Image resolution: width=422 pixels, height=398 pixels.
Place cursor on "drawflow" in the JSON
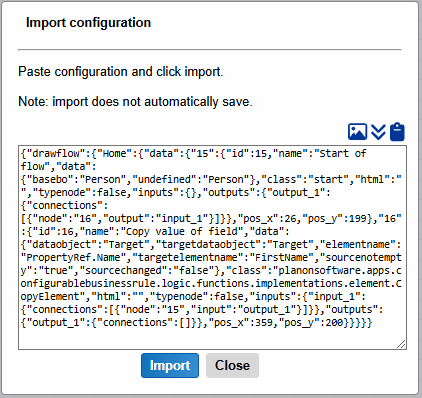click(x=56, y=153)
